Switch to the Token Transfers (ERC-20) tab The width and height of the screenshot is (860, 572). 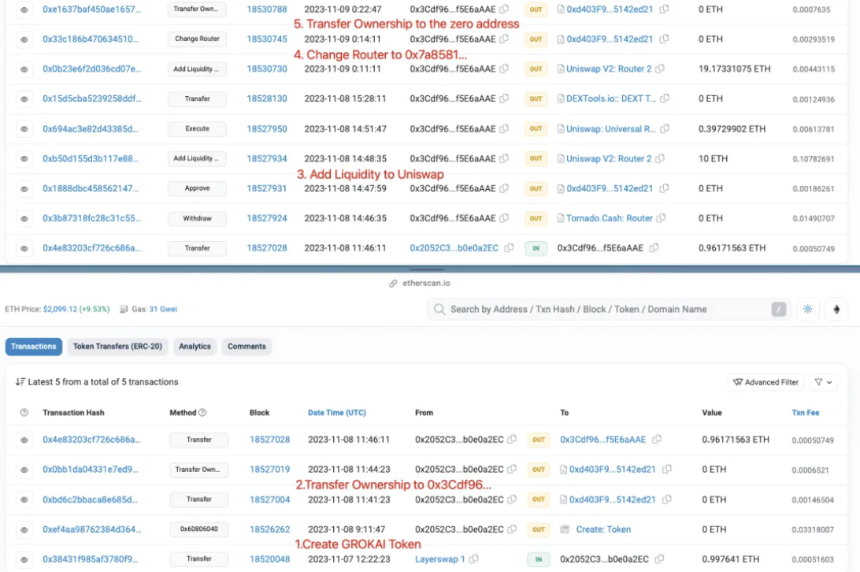[117, 347]
